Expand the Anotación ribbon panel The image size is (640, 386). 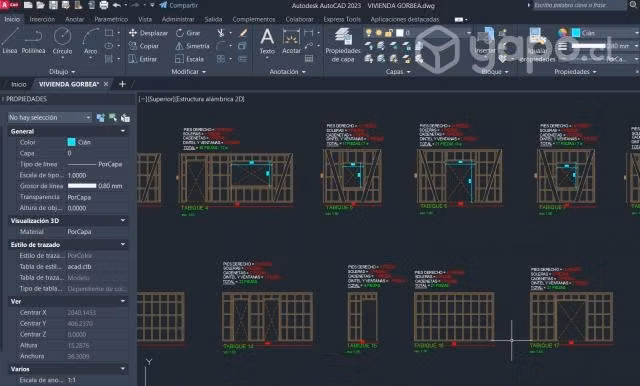tap(287, 72)
